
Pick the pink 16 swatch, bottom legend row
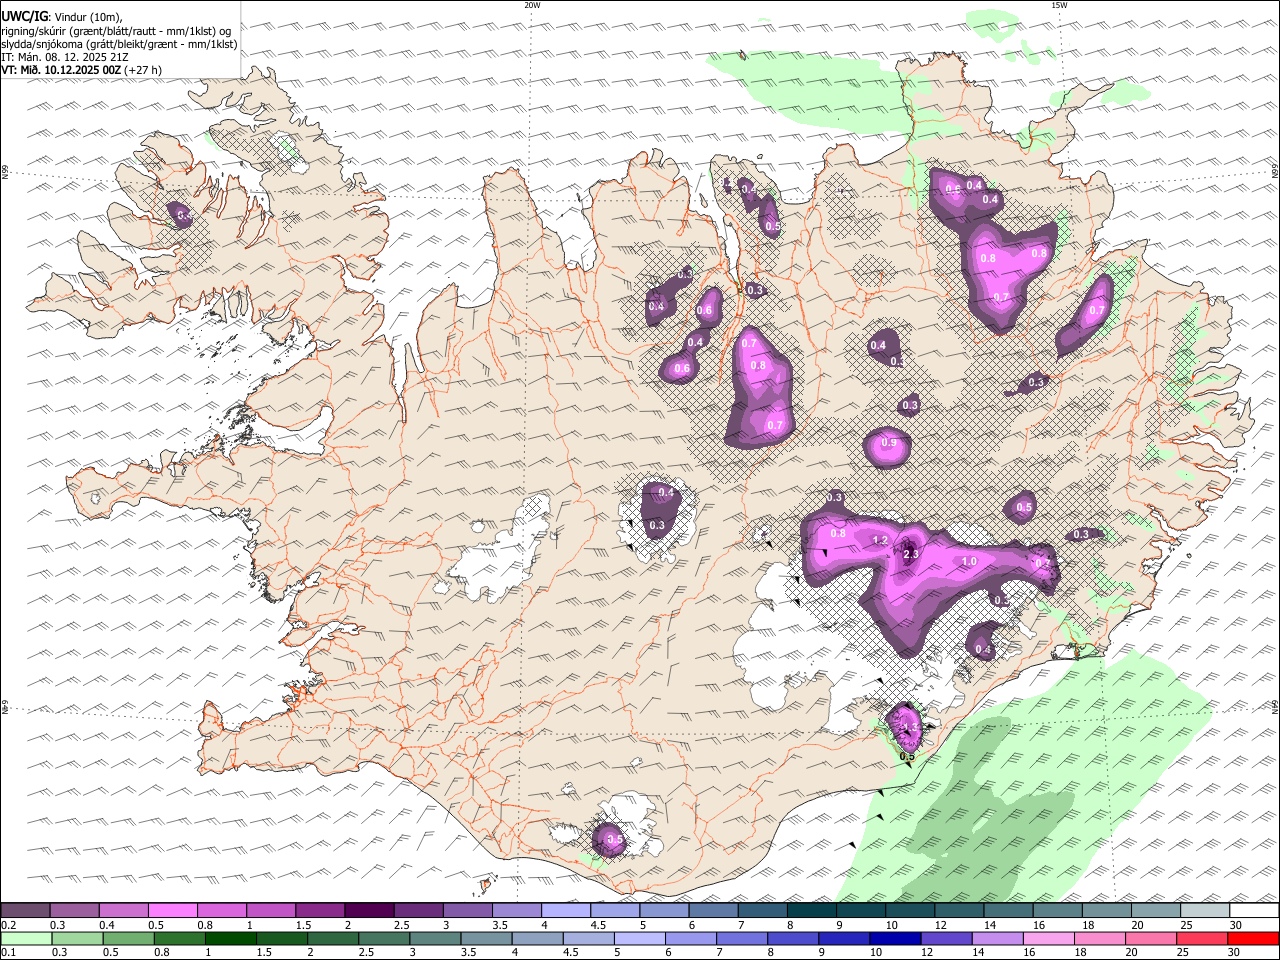(x=1048, y=938)
